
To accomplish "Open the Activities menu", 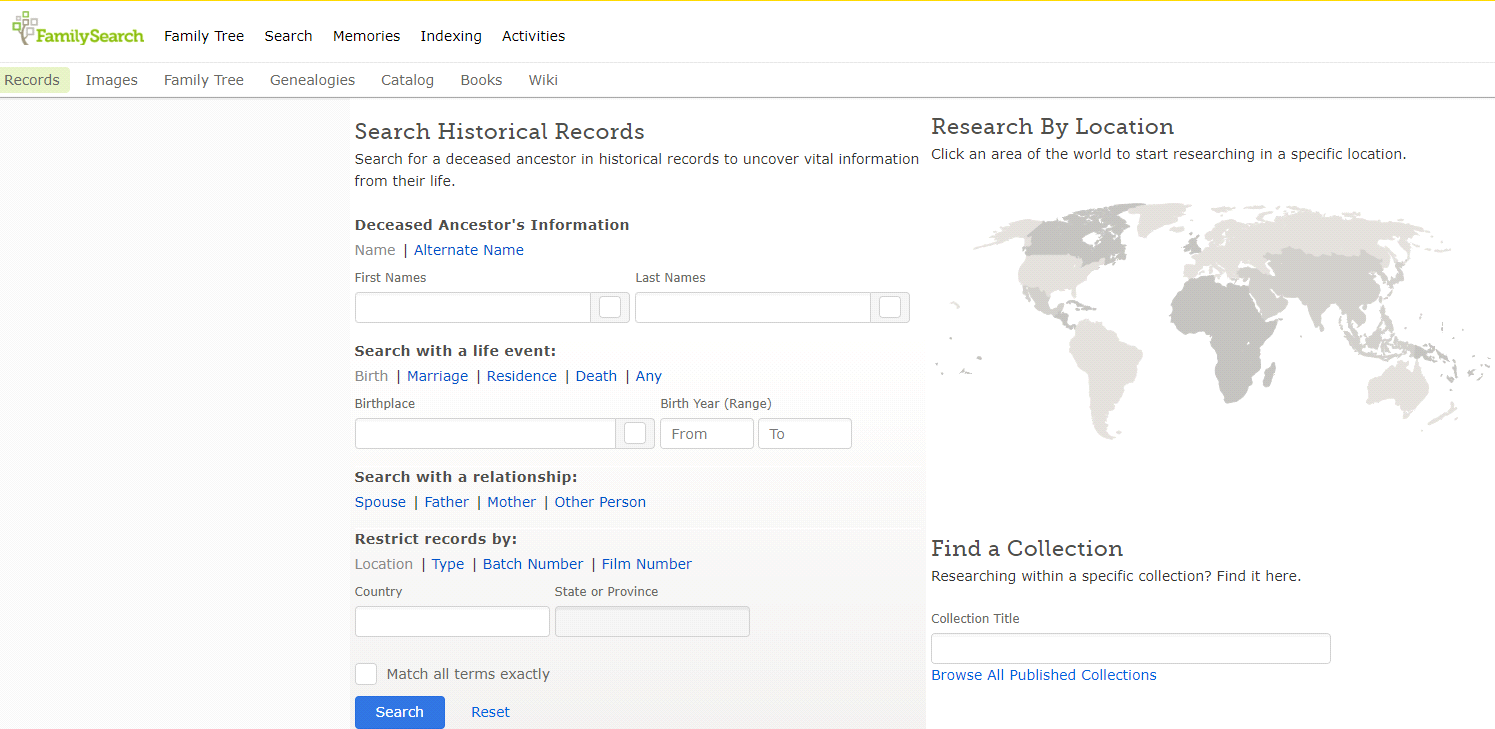I will pyautogui.click(x=533, y=36).
